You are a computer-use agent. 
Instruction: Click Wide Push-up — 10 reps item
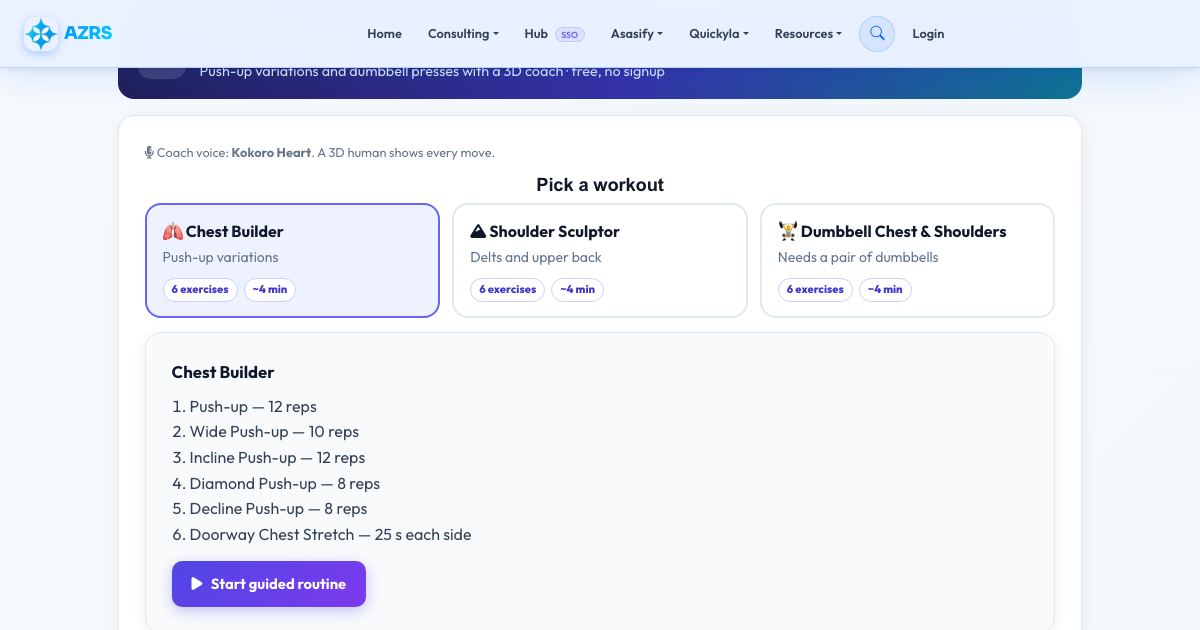[x=274, y=432]
